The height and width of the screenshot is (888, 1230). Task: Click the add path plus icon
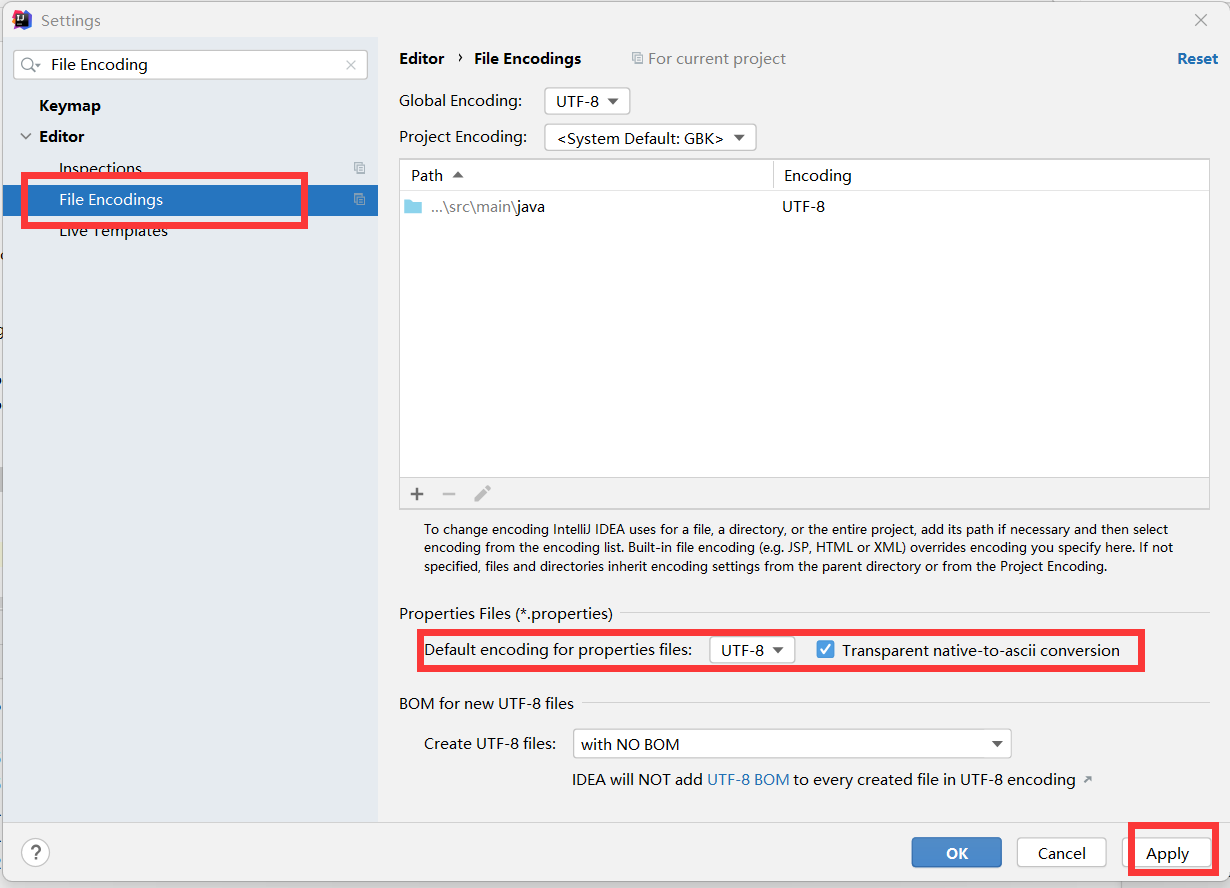pyautogui.click(x=417, y=494)
